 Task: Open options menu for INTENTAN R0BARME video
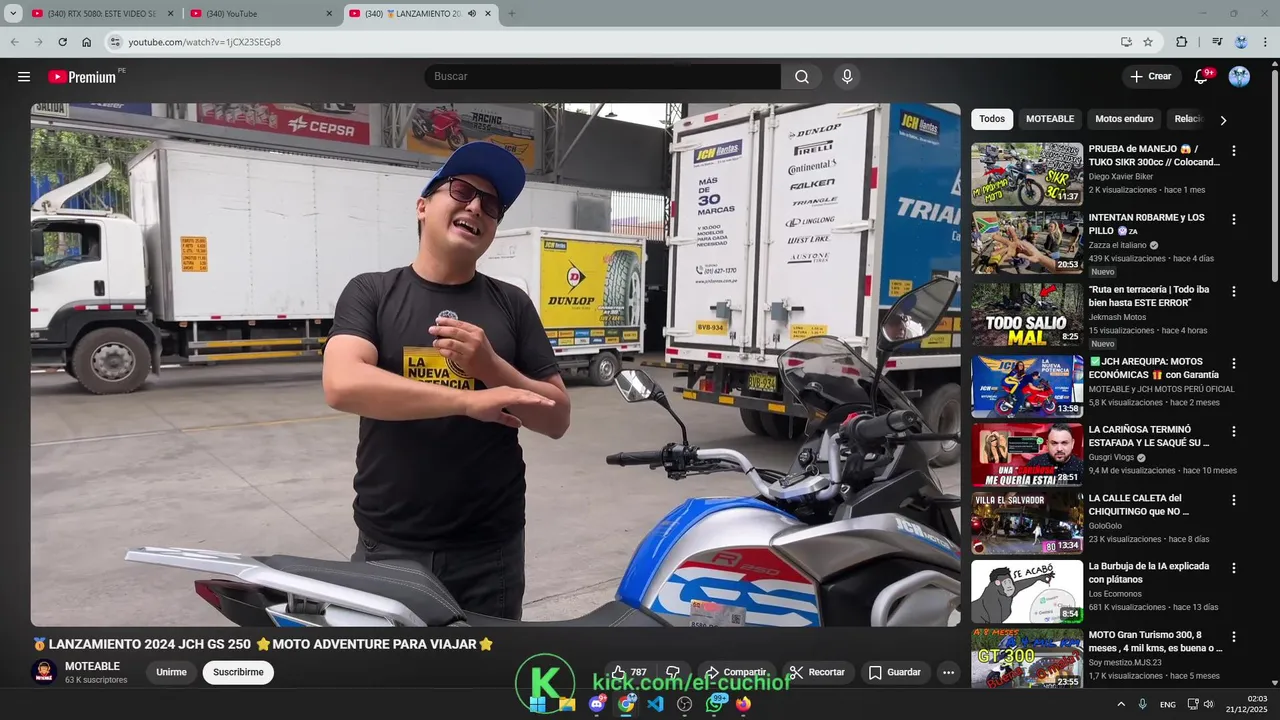(1233, 219)
